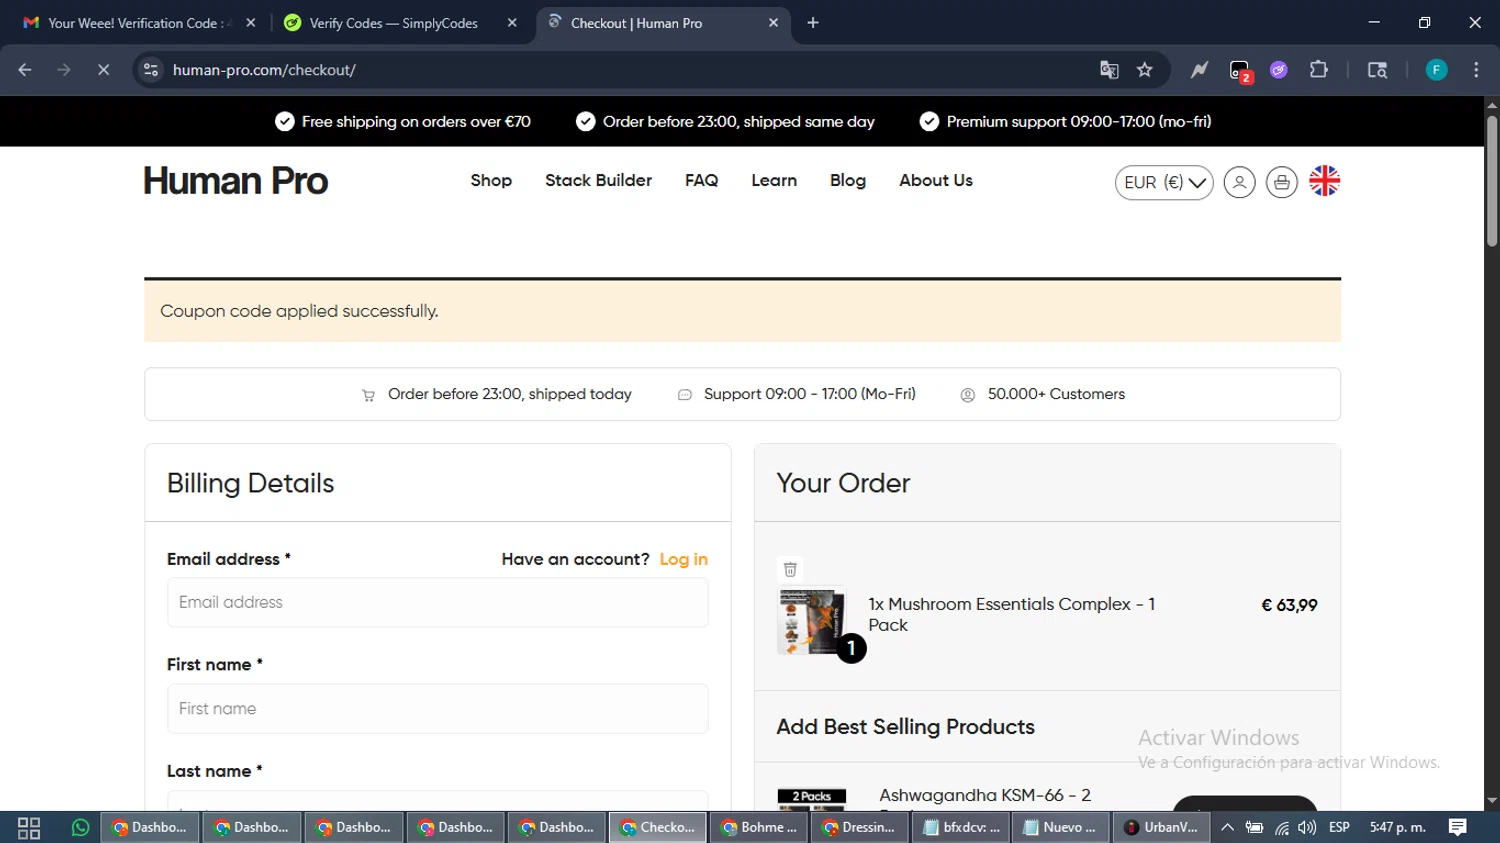Open Chrome three-dot menu
The image size is (1500, 843).
pyautogui.click(x=1476, y=70)
